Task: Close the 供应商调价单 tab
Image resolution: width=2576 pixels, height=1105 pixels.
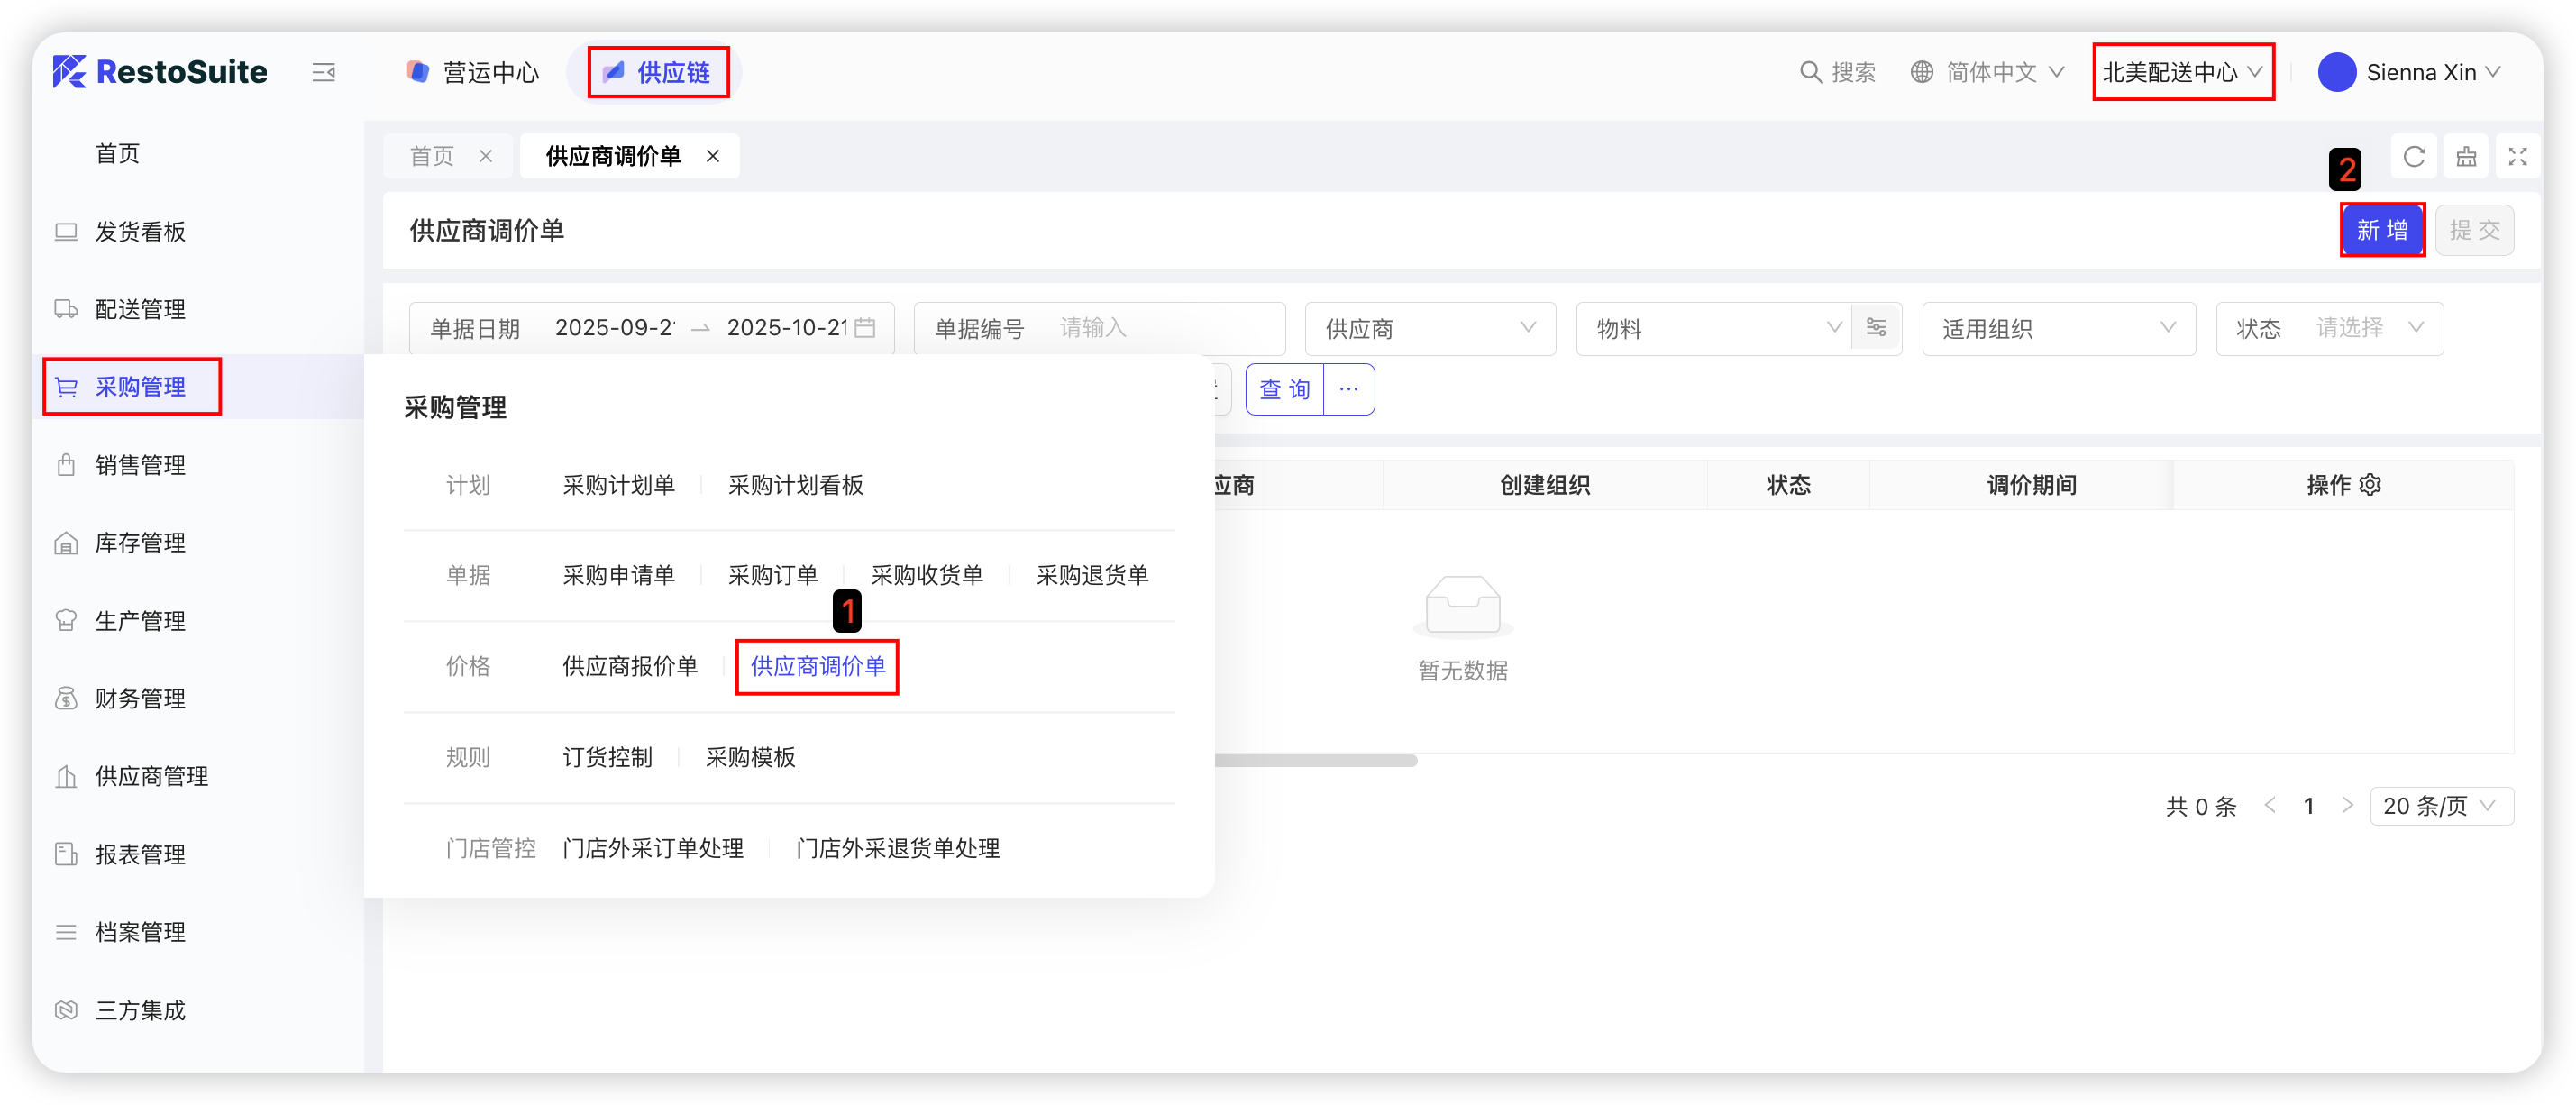Action: click(x=713, y=156)
